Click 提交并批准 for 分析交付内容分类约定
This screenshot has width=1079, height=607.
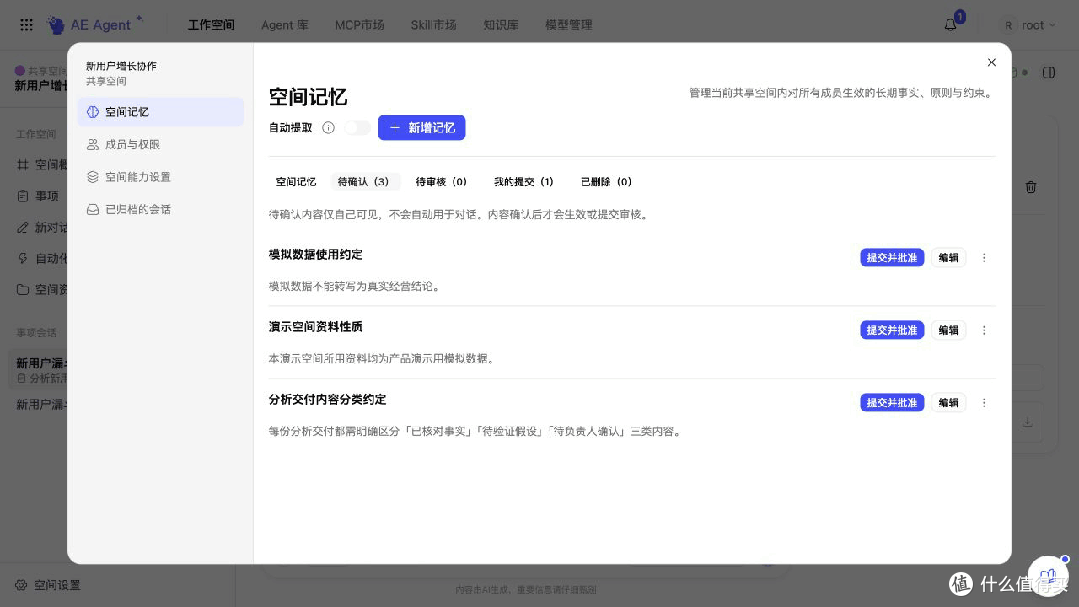coord(892,403)
